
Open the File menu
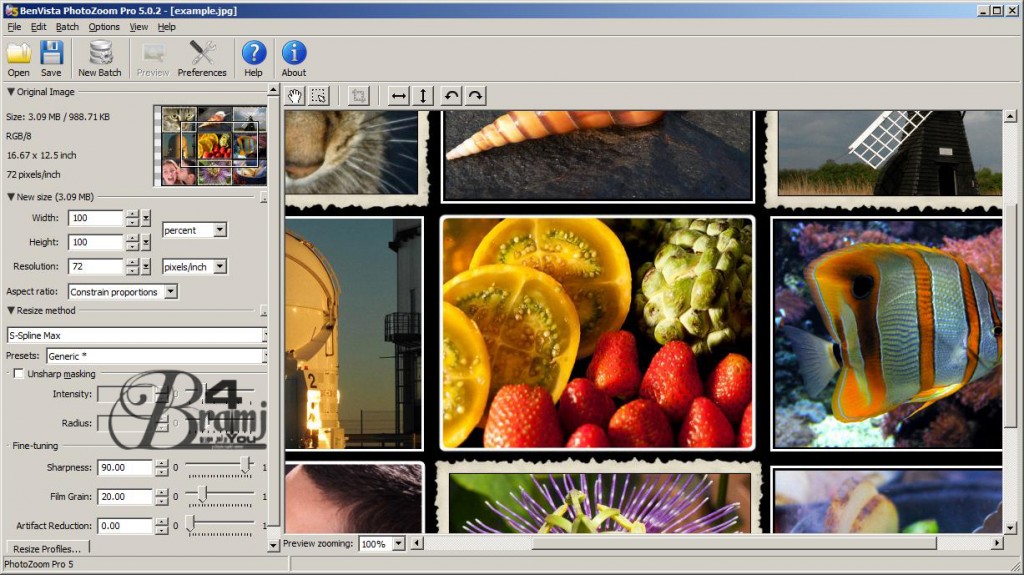coord(14,27)
